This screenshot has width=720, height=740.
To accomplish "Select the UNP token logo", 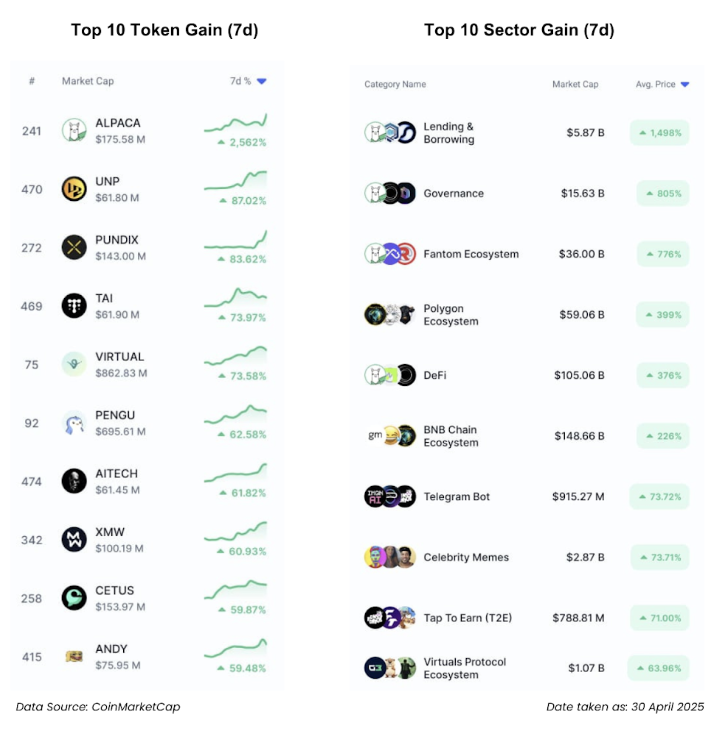I will [x=74, y=189].
